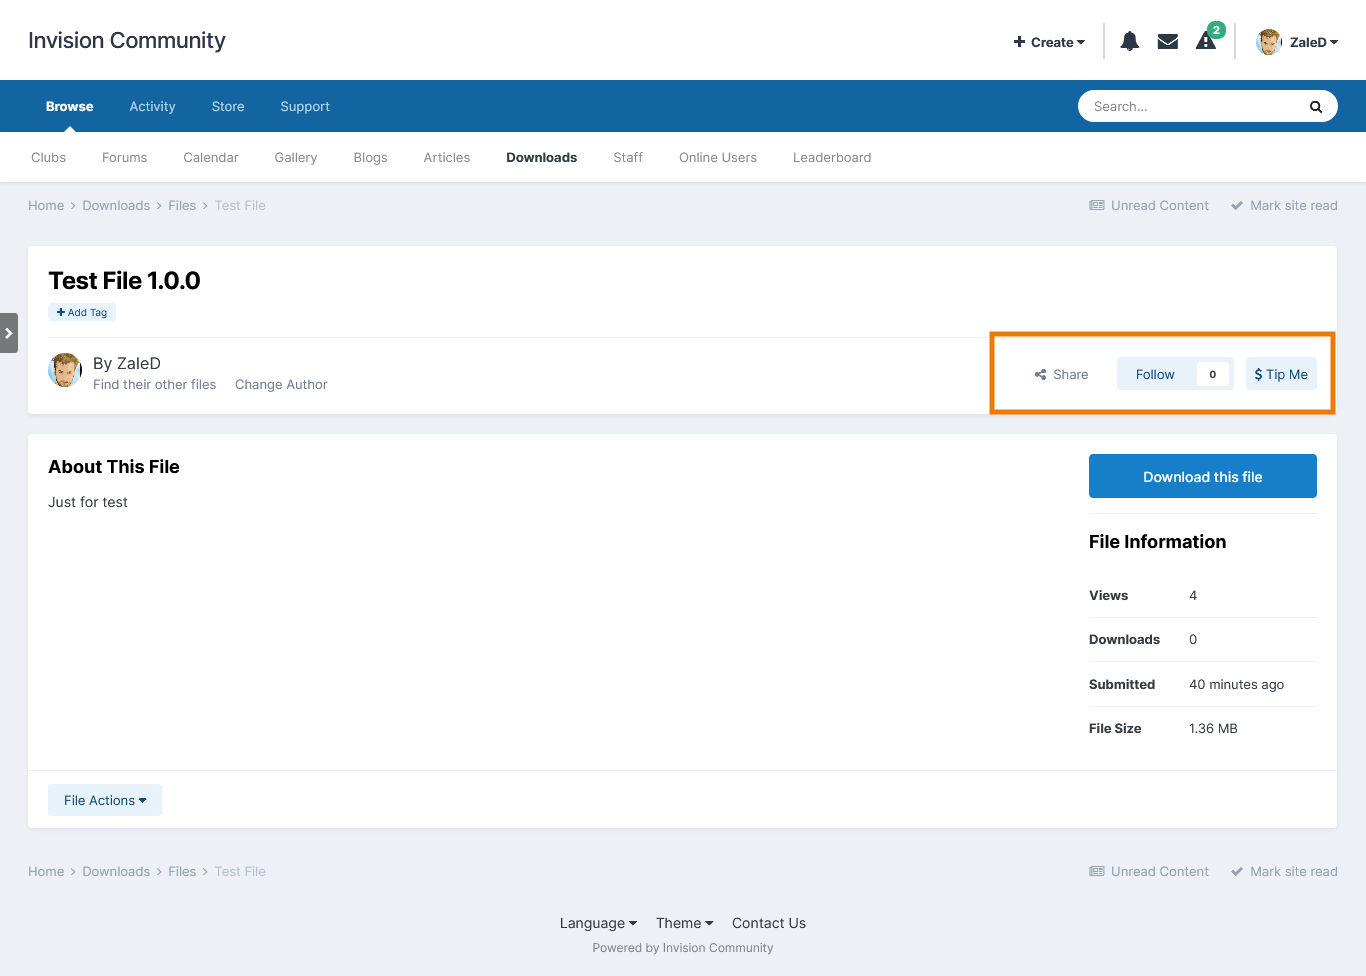Go to the Forums sub-menu item
Viewport: 1366px width, 976px height.
click(x=124, y=157)
